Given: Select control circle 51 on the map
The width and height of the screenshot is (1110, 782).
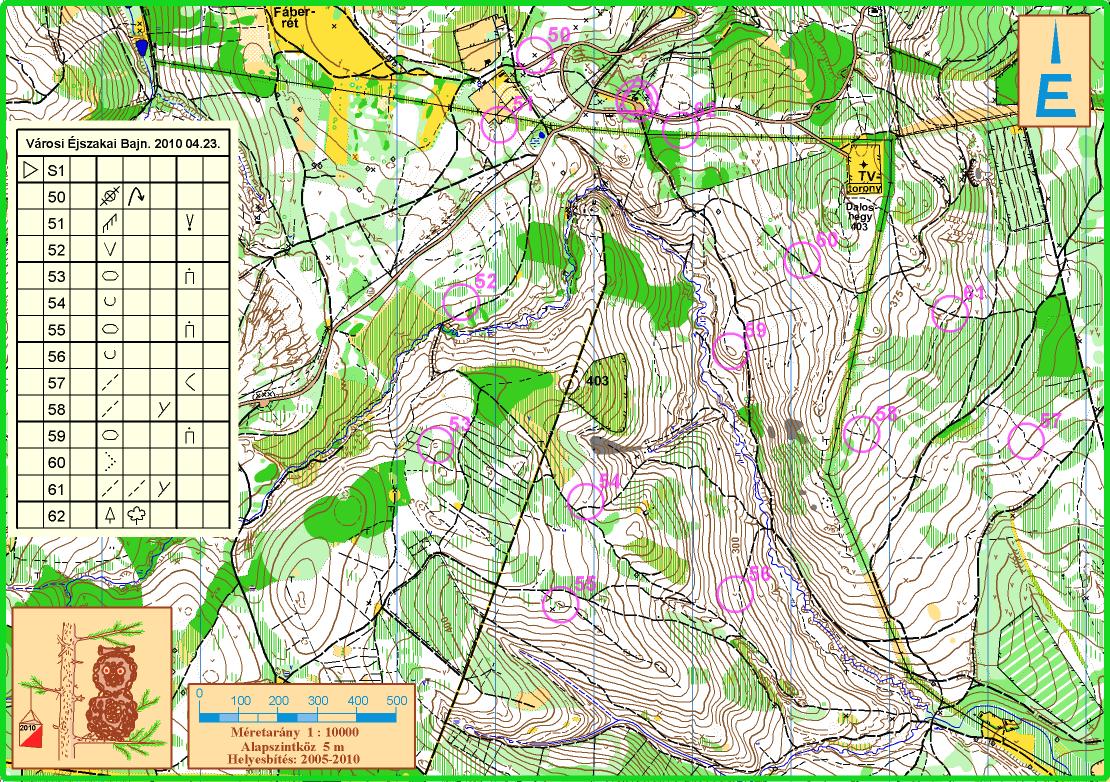Looking at the screenshot, I should coord(499,125).
